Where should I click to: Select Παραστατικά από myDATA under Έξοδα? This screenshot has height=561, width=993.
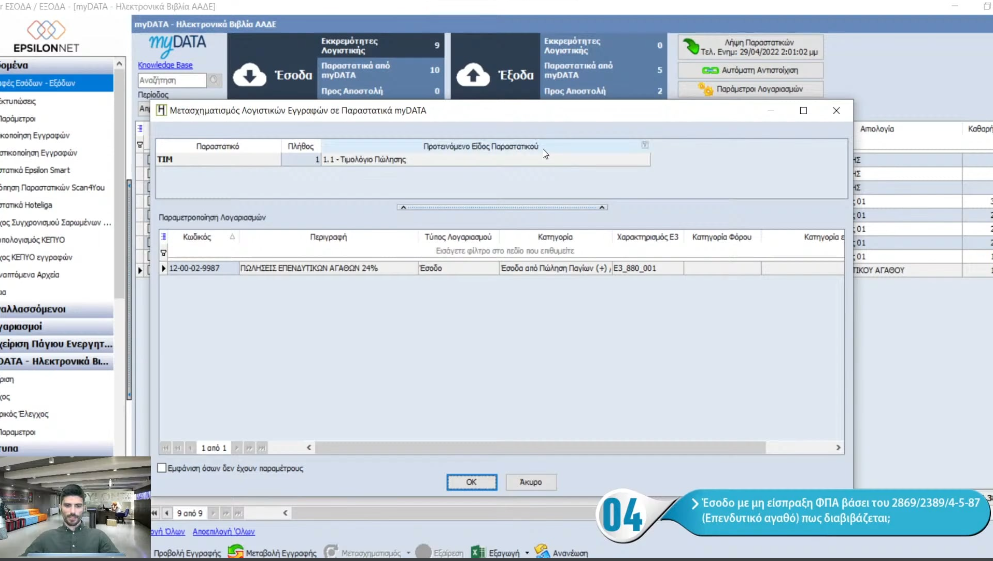click(603, 70)
